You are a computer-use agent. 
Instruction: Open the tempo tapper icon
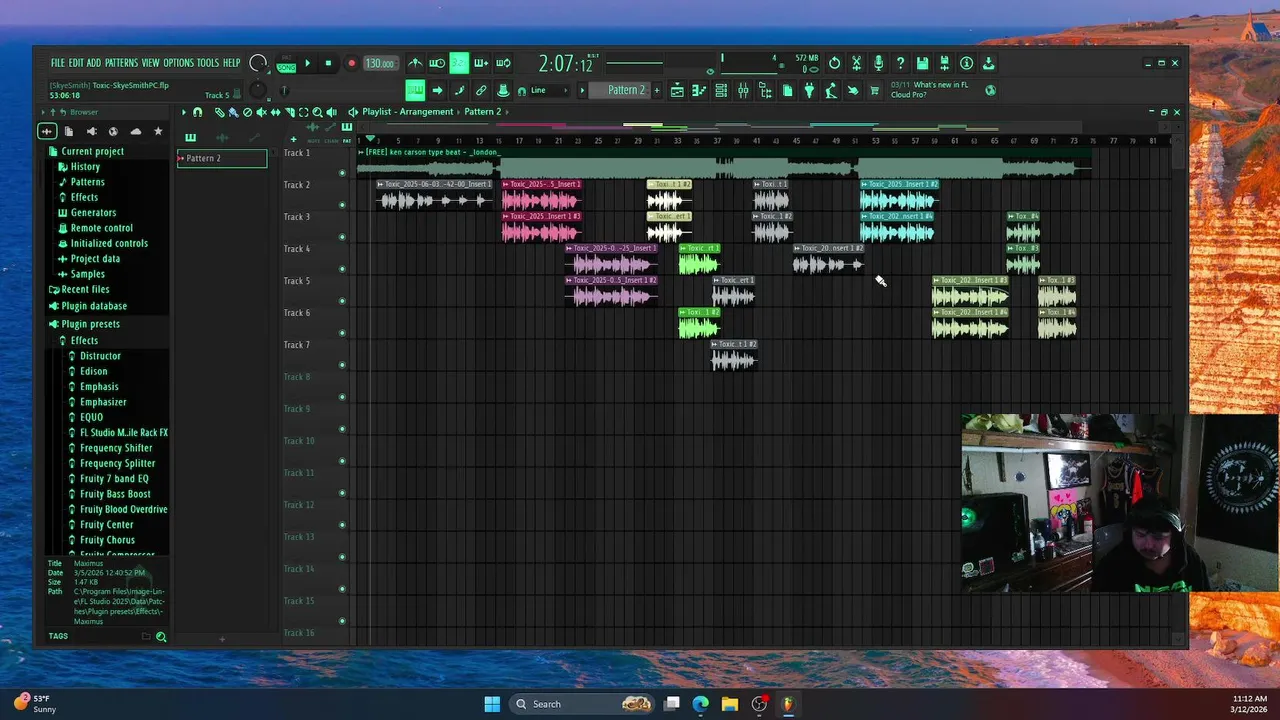[831, 90]
